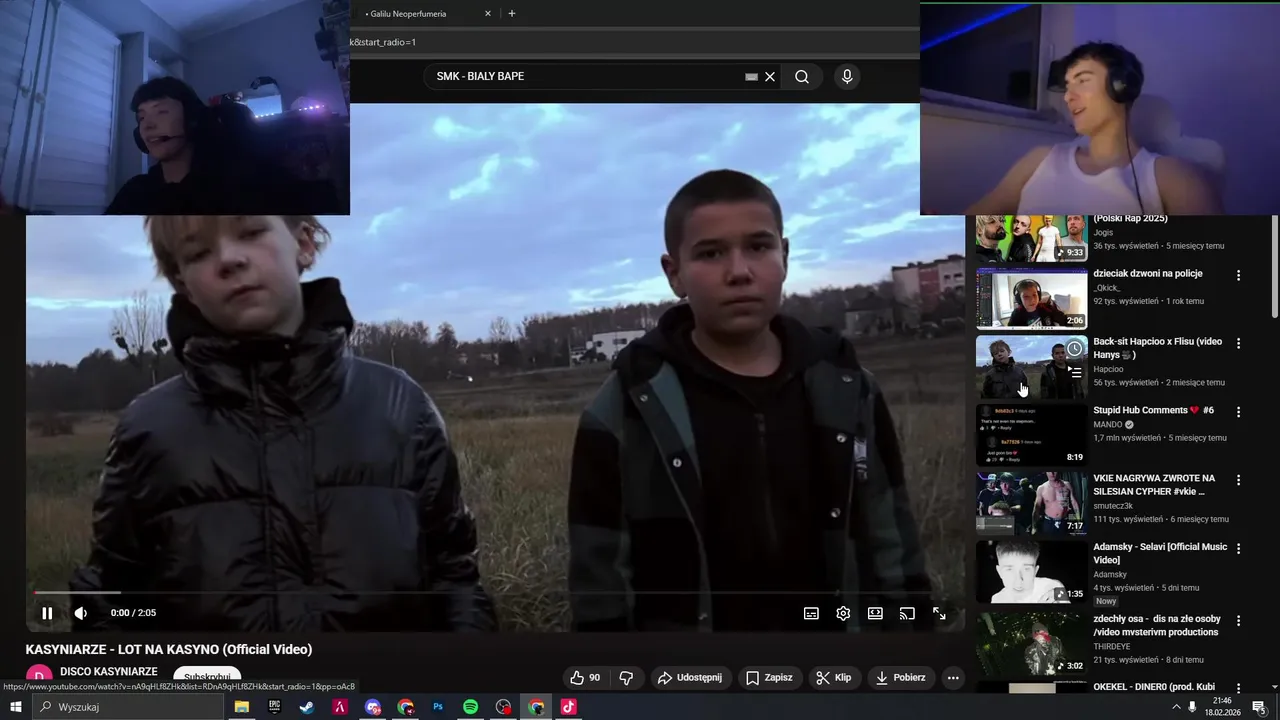1280x720 pixels.
Task: Open the VKIE NAGRYWA ZWROTE thumbnail
Action: 1031,503
